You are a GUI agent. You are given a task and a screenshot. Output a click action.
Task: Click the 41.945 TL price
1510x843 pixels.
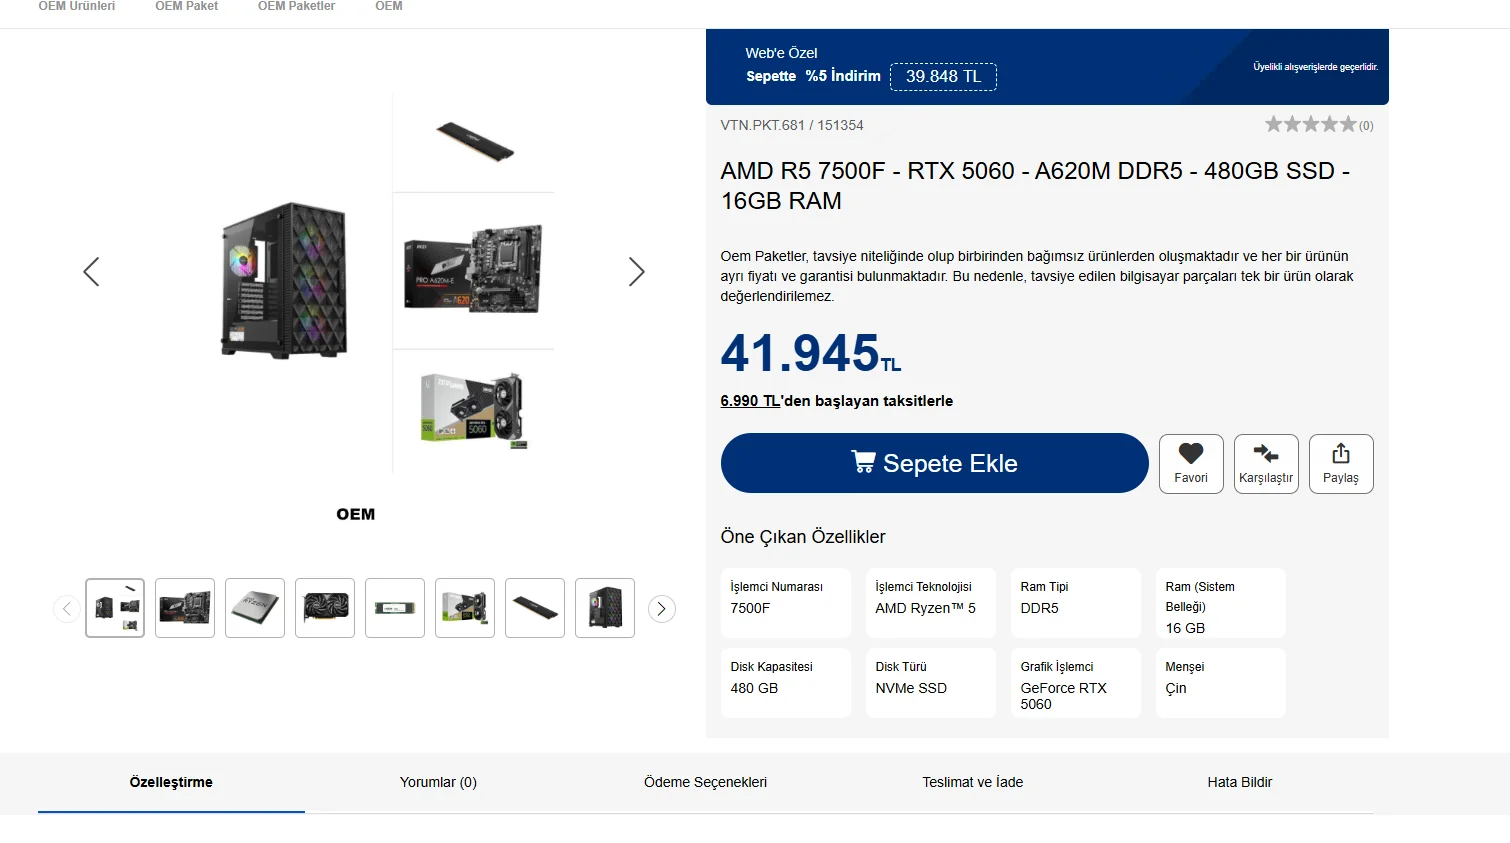coord(811,353)
